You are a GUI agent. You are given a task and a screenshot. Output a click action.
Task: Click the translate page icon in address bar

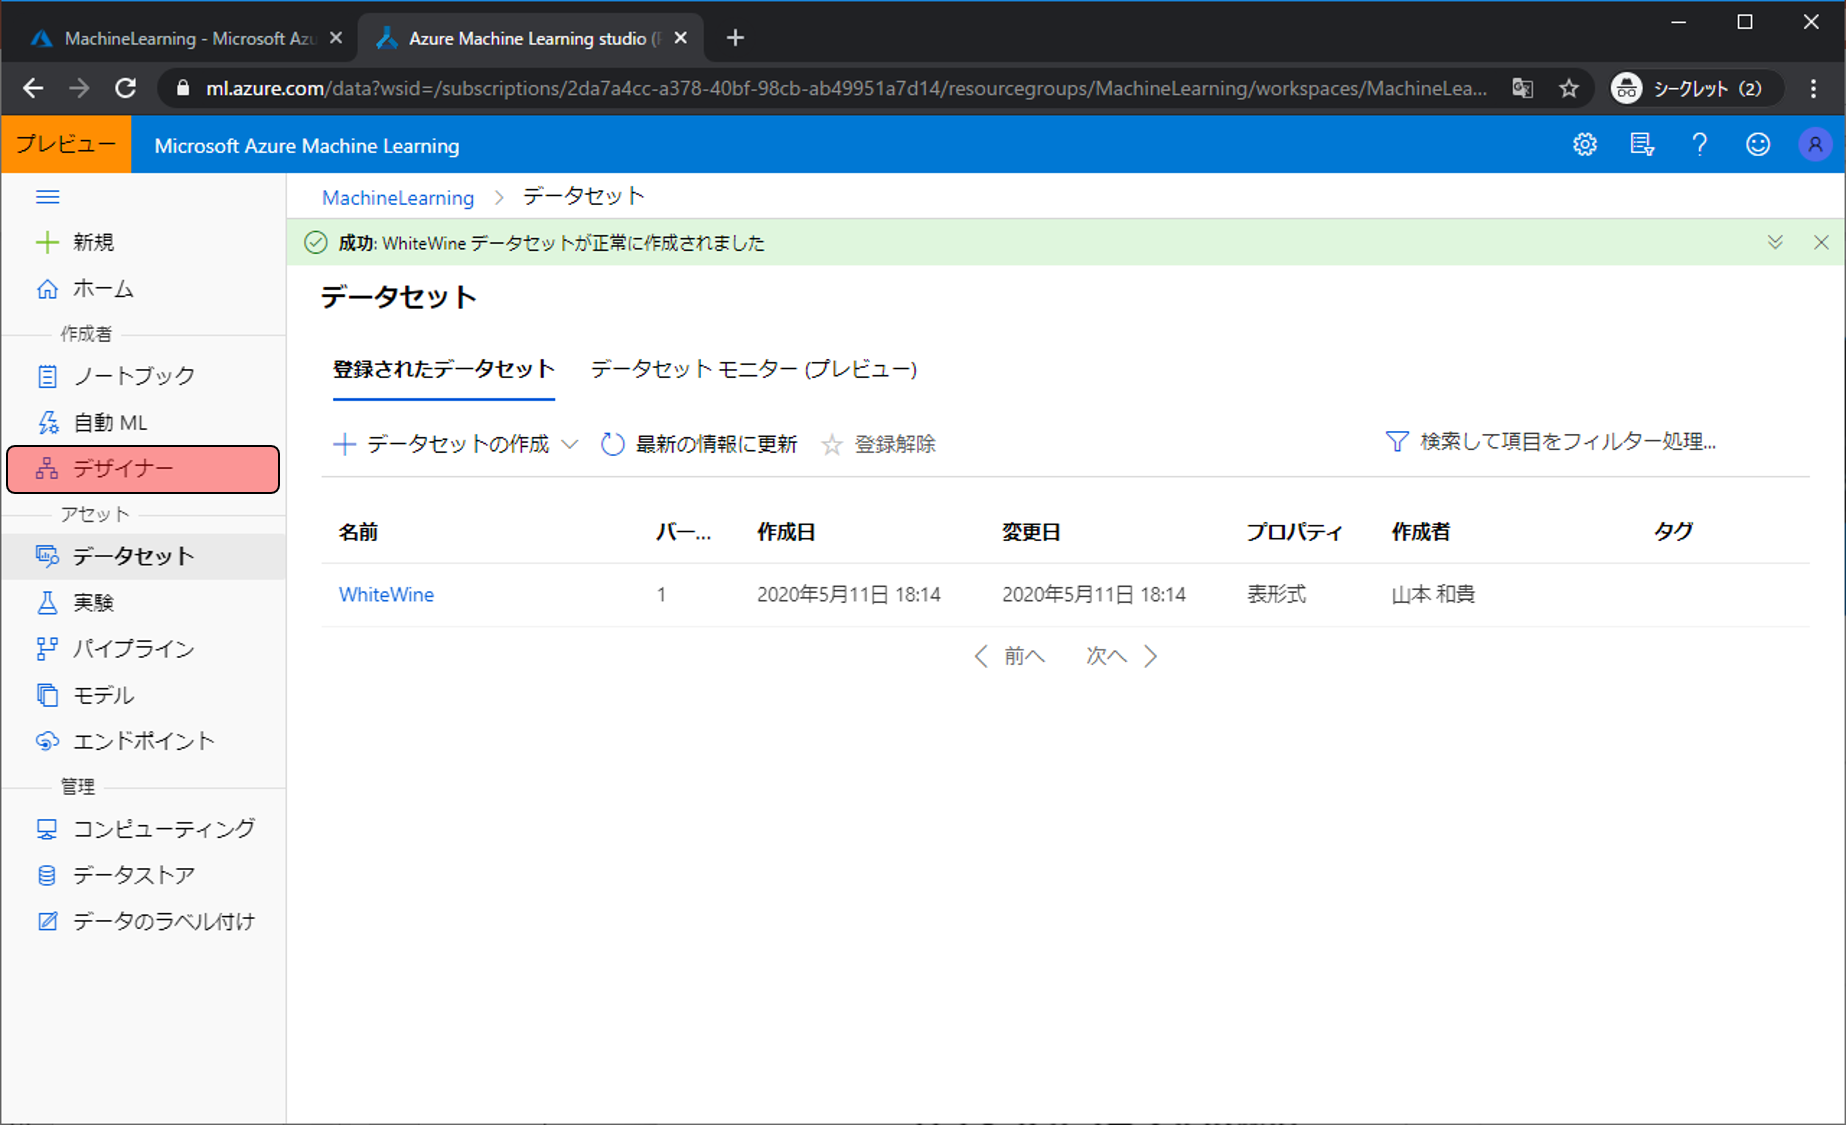pyautogui.click(x=1522, y=89)
